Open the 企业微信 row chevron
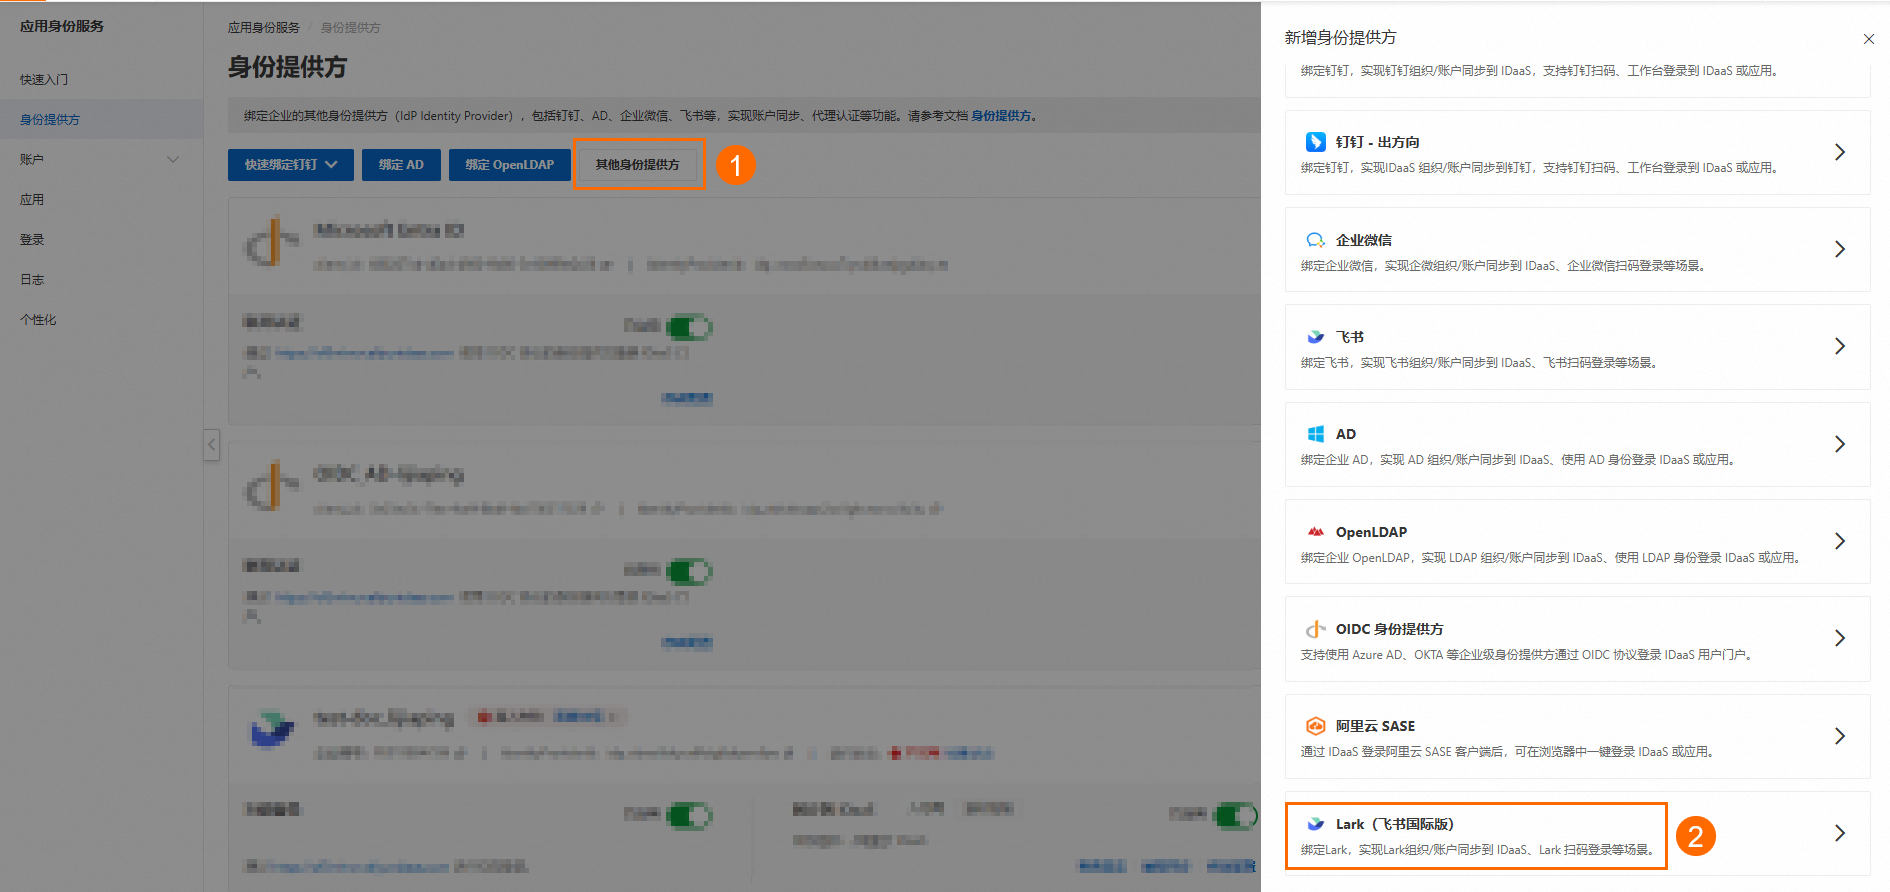The width and height of the screenshot is (1890, 892). 1839,249
